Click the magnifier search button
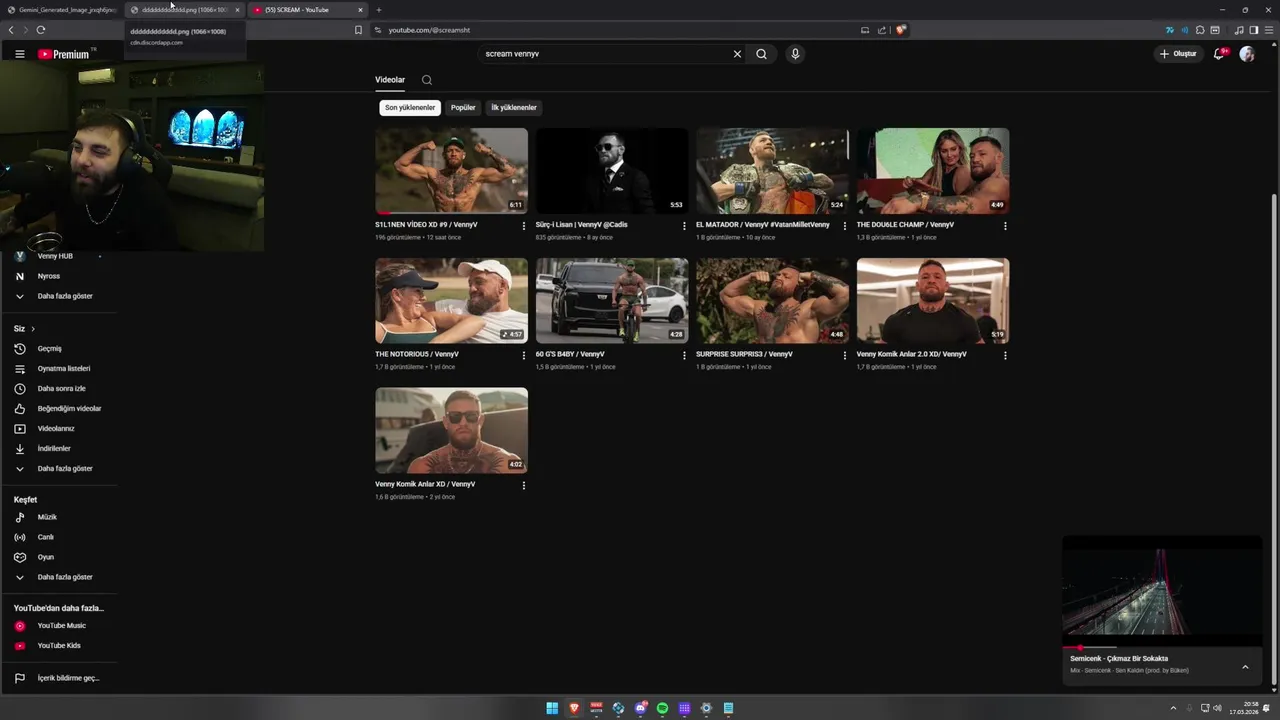Screen dimensions: 1280x720 click(761, 54)
